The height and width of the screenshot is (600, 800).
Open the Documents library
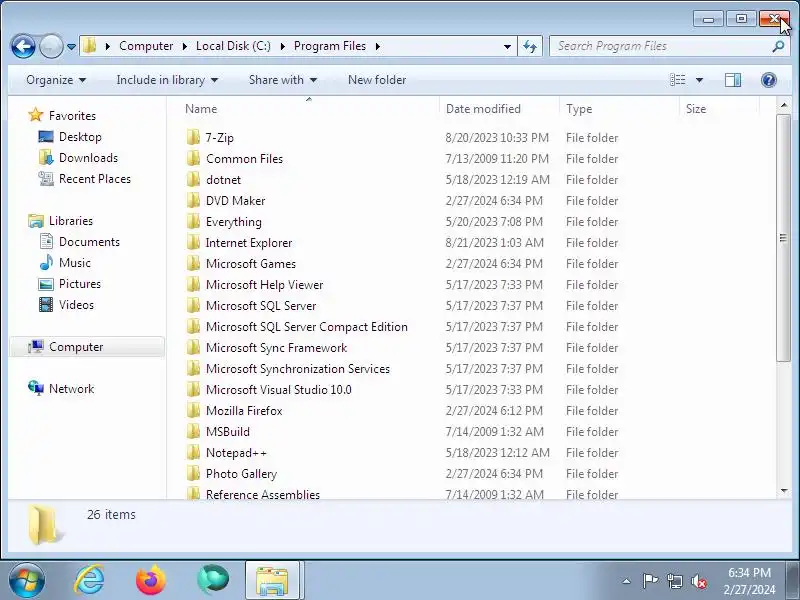pos(89,242)
